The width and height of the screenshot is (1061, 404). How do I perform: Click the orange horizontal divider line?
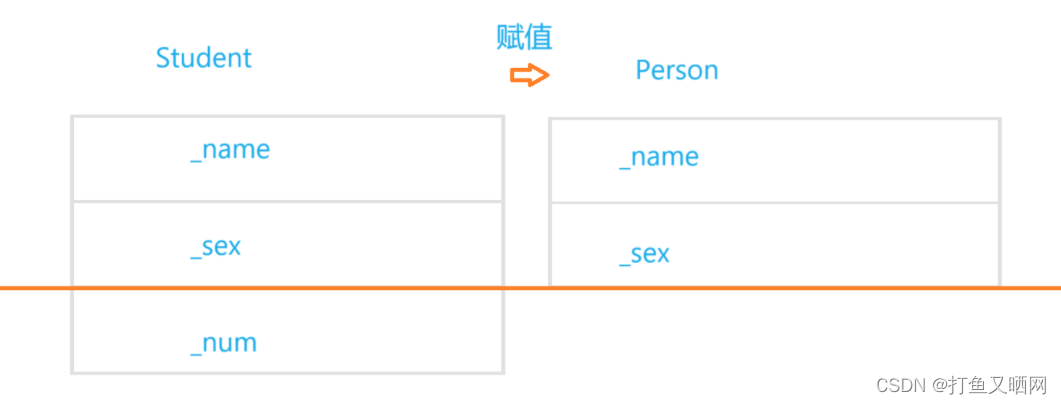point(530,288)
